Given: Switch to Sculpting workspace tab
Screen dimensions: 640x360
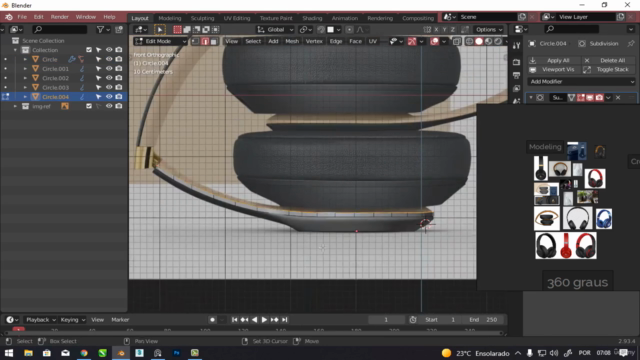Looking at the screenshot, I should point(202,18).
